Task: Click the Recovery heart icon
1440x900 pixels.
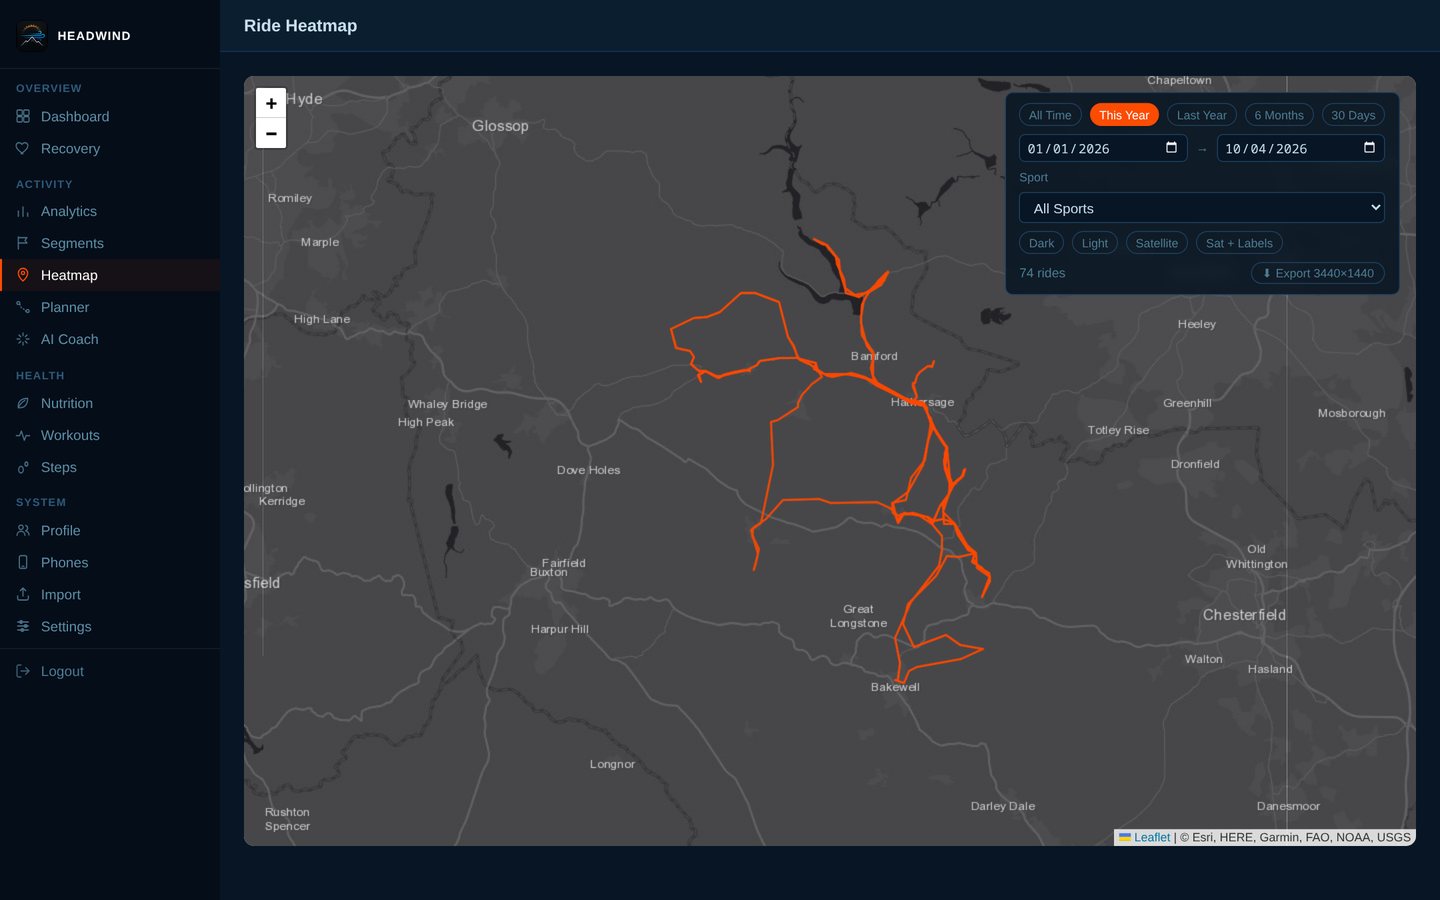Action: (x=23, y=149)
